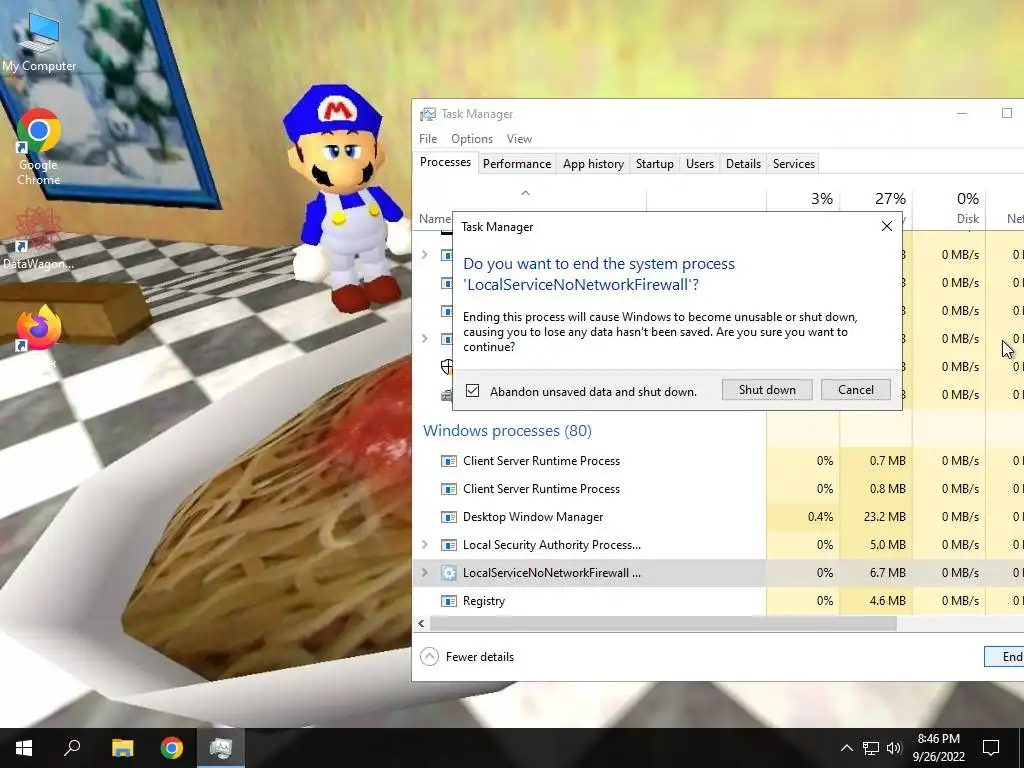Screen dimensions: 1024x768
Task: Switch to the Processes tab
Action: pos(445,162)
